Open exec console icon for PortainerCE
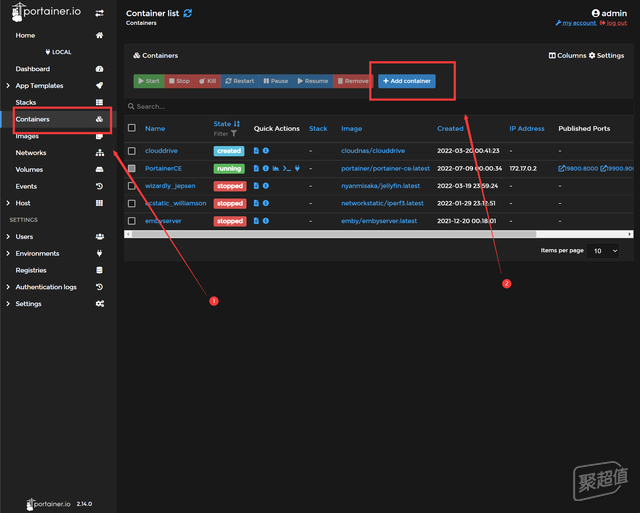 pyautogui.click(x=287, y=168)
